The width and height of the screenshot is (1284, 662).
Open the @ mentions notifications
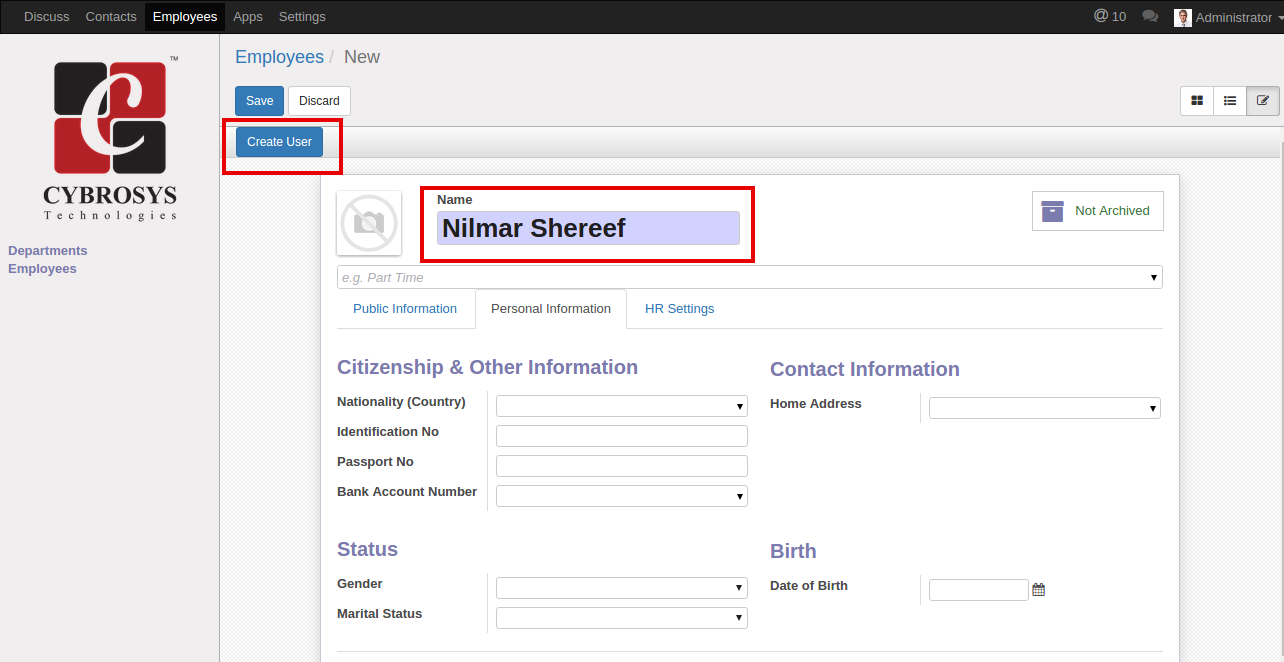coord(1110,17)
